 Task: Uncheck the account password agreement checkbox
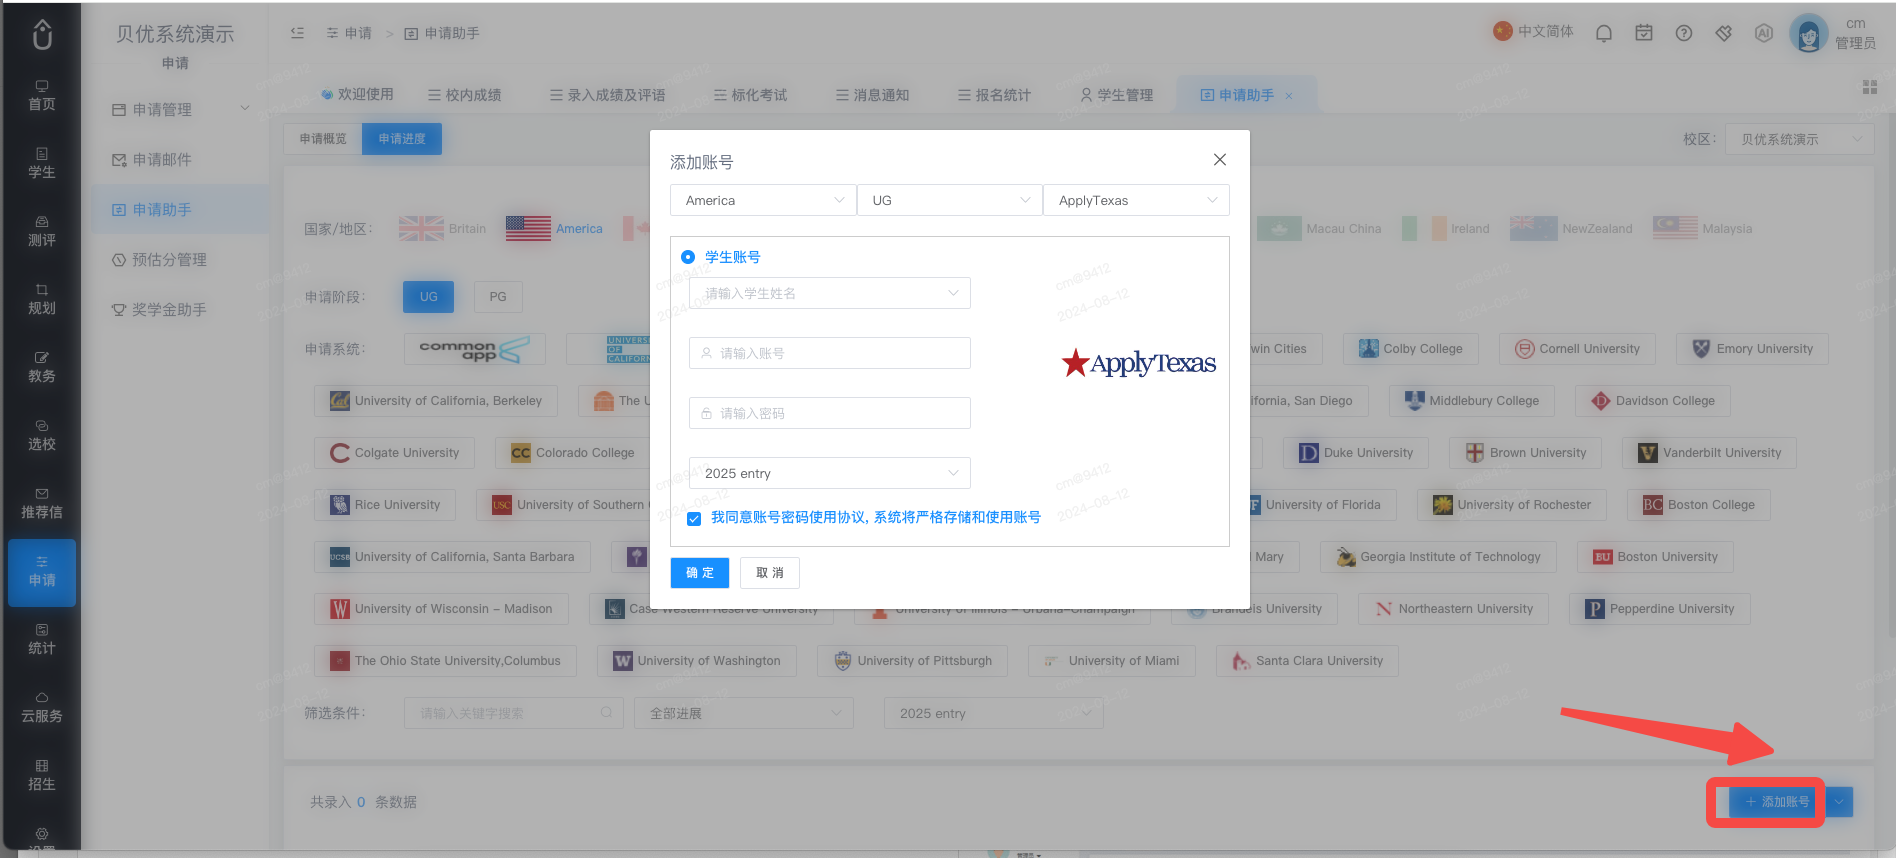pos(694,518)
